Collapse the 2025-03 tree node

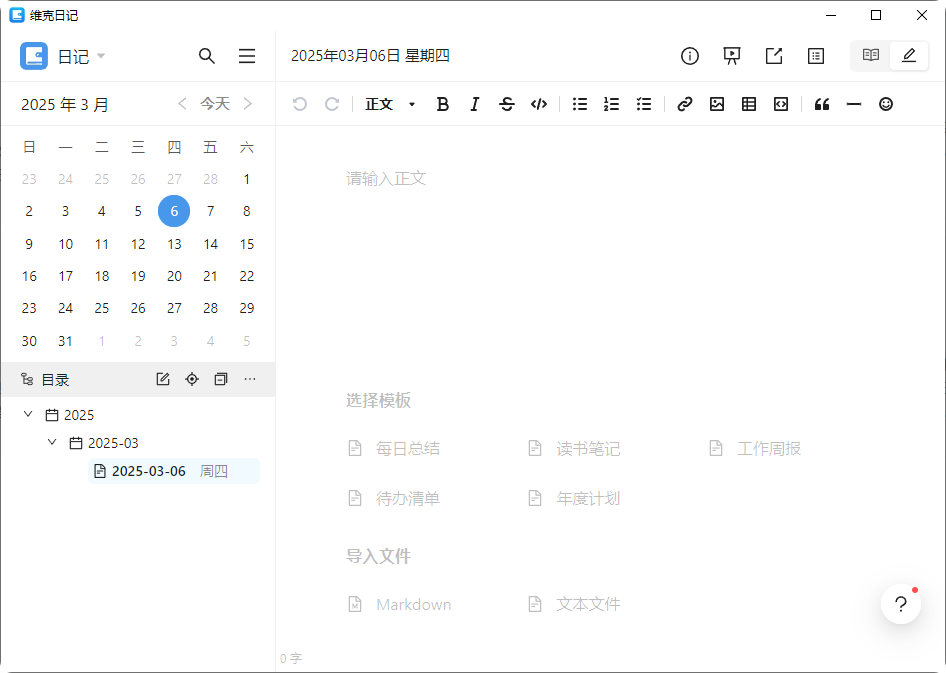pyautogui.click(x=52, y=443)
